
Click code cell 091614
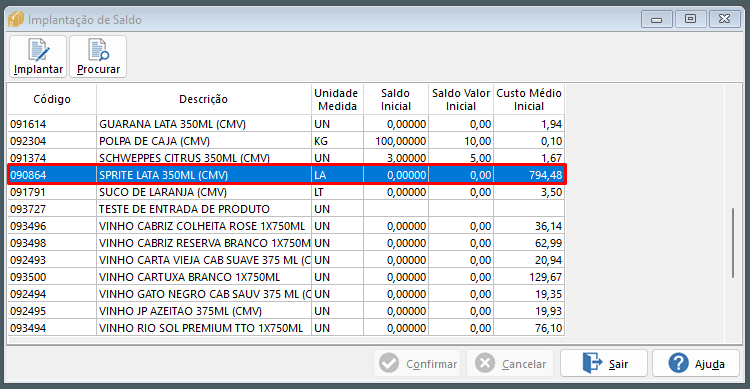pyautogui.click(x=52, y=124)
